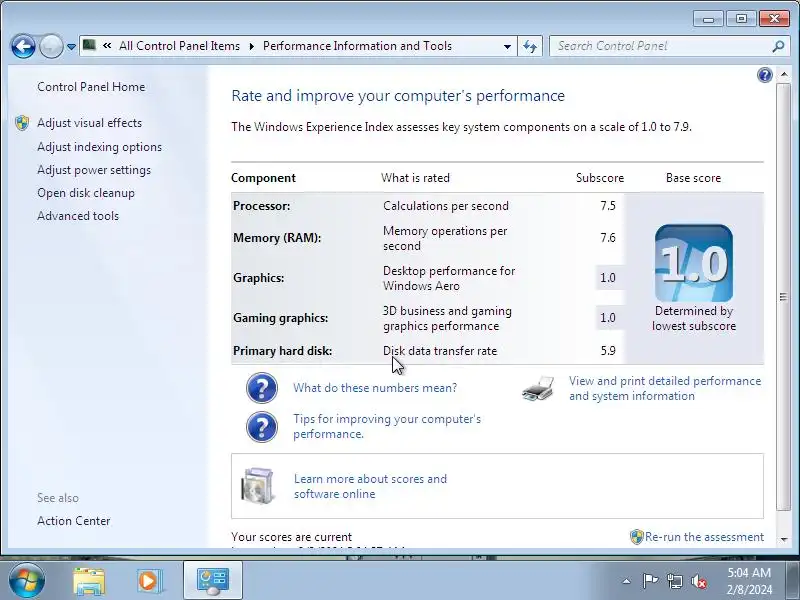Open Control Panel Home
The height and width of the screenshot is (600, 800).
(91, 87)
